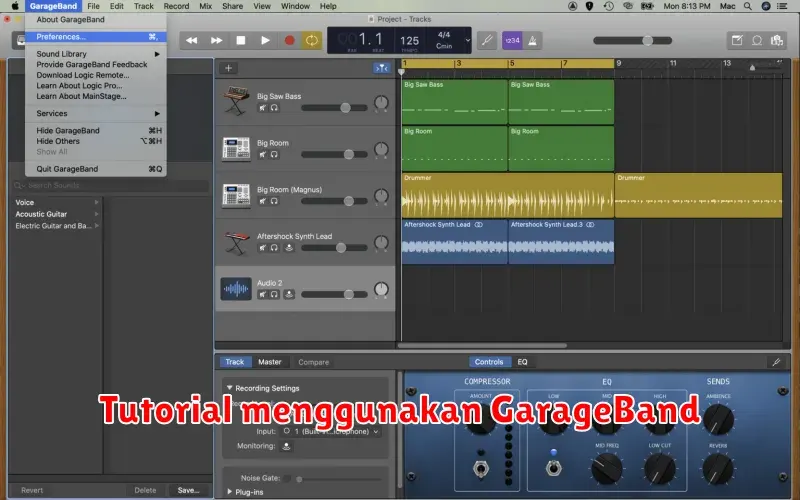
Task: Open the Input source dropdown
Action: tap(331, 431)
